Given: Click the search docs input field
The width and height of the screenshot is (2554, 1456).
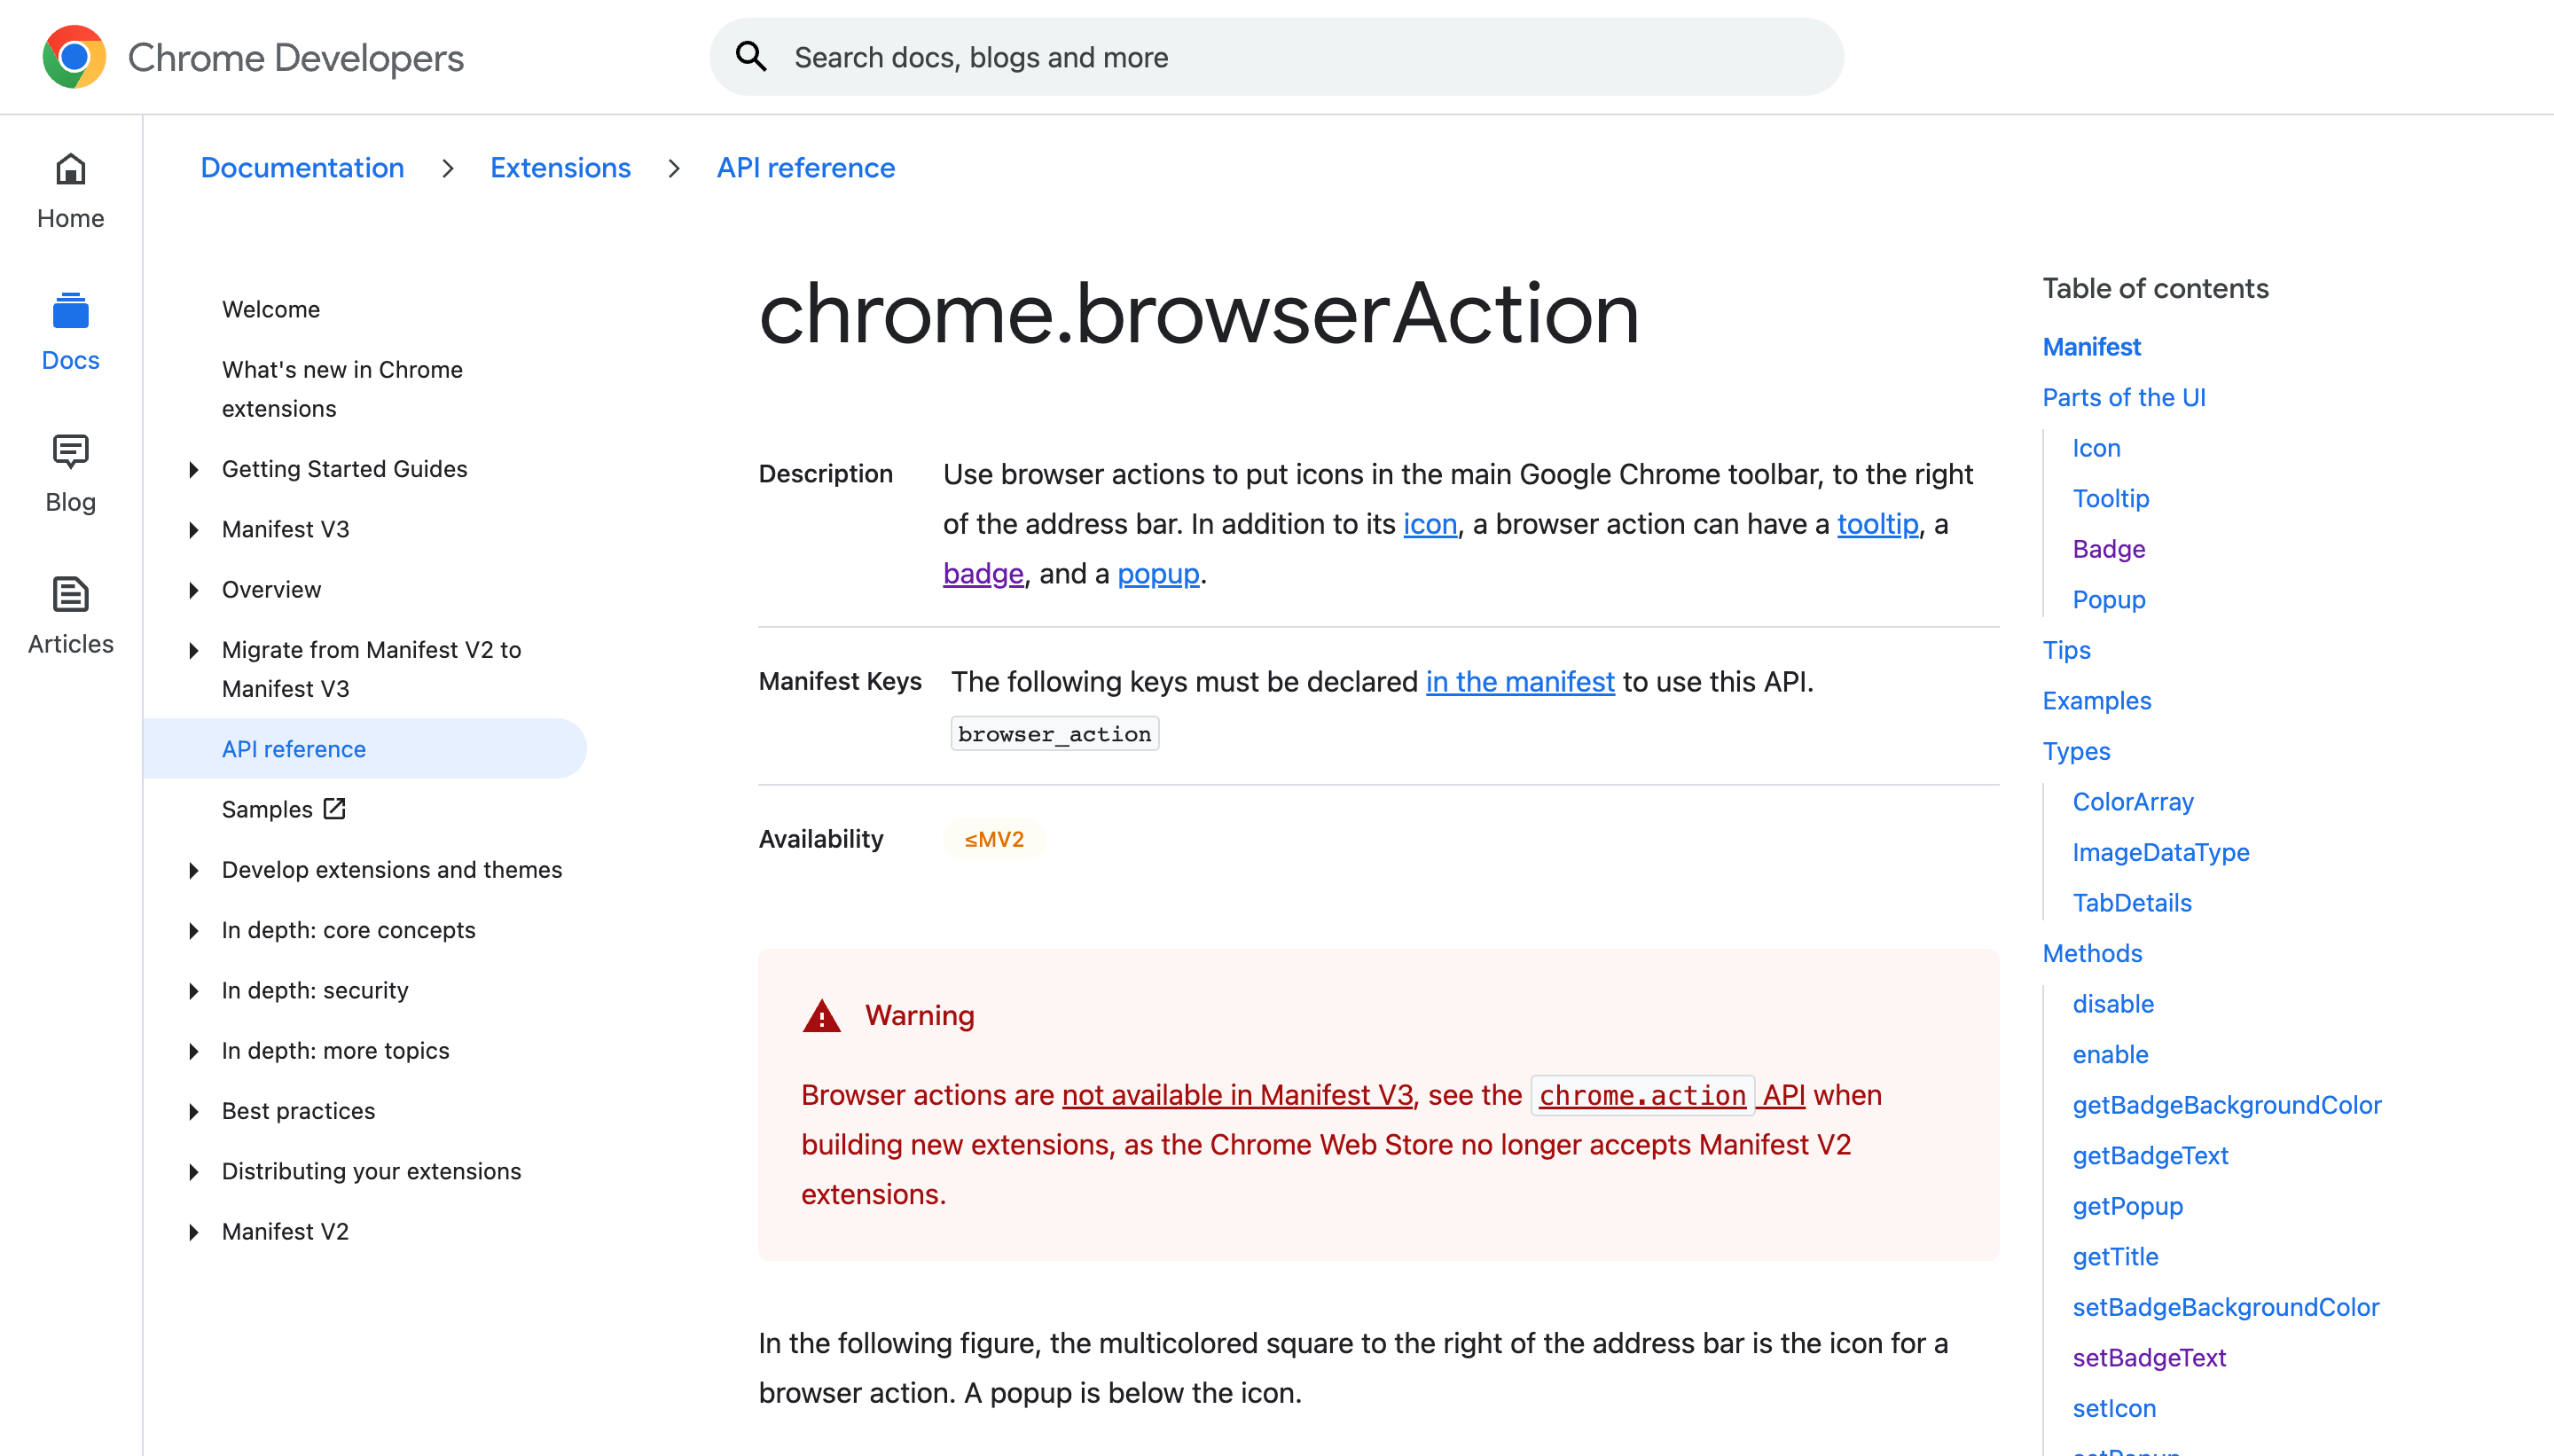Looking at the screenshot, I should point(1200,57).
